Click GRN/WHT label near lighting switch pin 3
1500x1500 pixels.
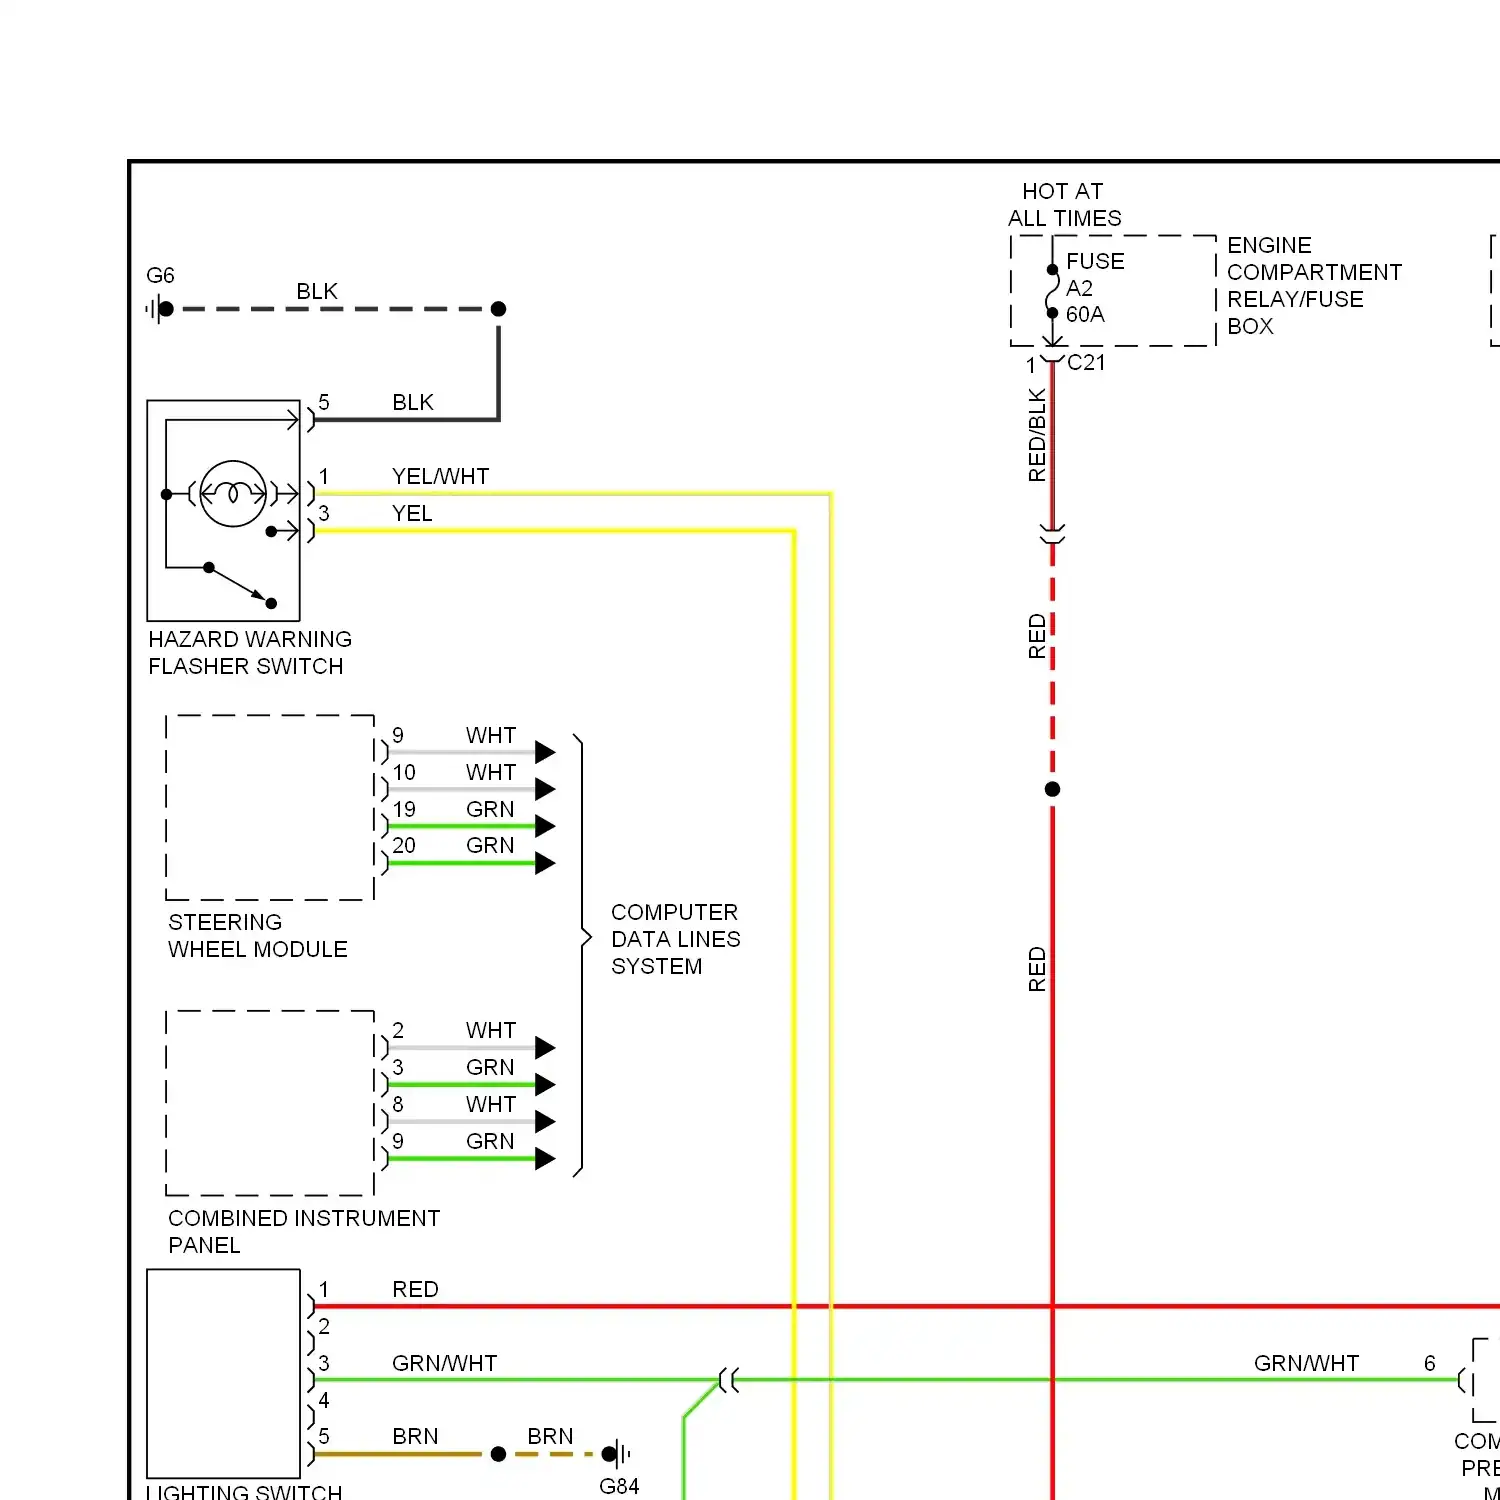(444, 1363)
